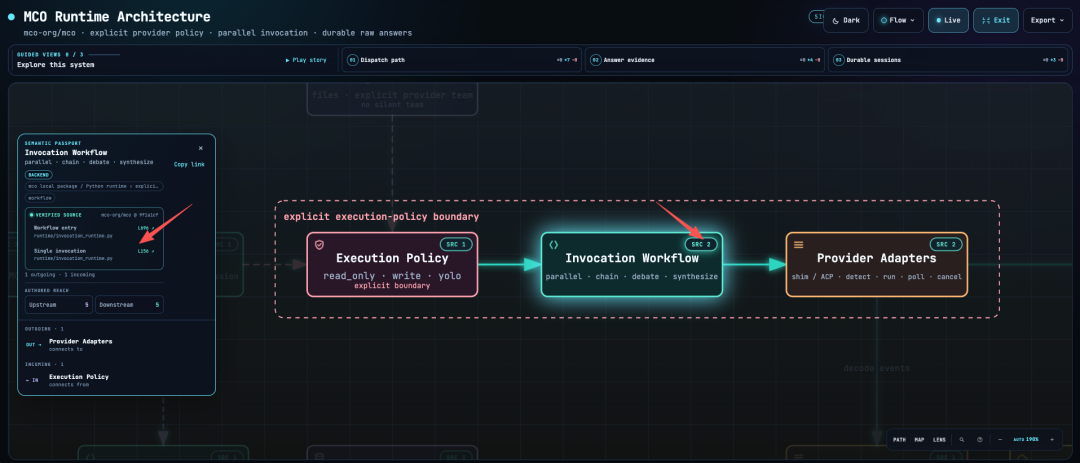
Task: Open the Export dropdown menu
Action: coord(1048,20)
